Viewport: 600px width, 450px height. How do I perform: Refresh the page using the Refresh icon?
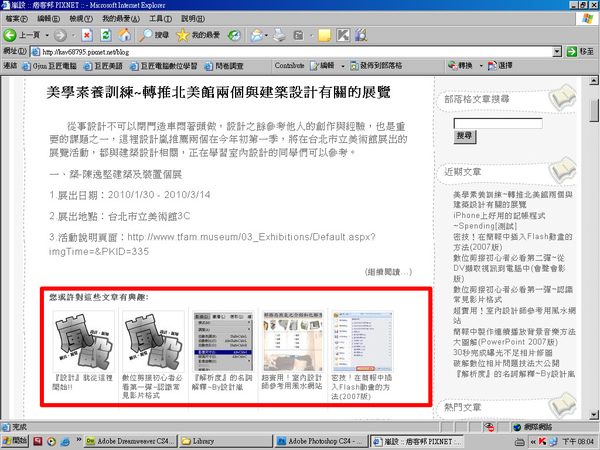[106, 35]
